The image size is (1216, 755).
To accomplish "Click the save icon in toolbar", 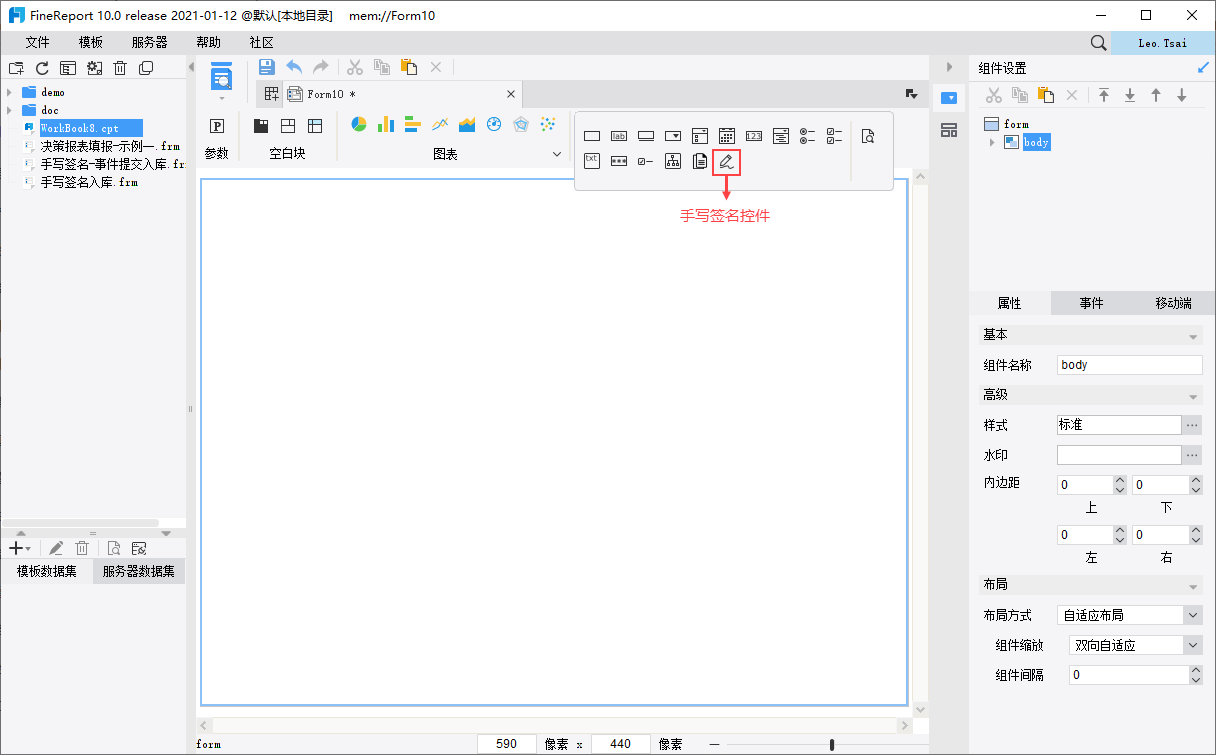I will pos(267,67).
